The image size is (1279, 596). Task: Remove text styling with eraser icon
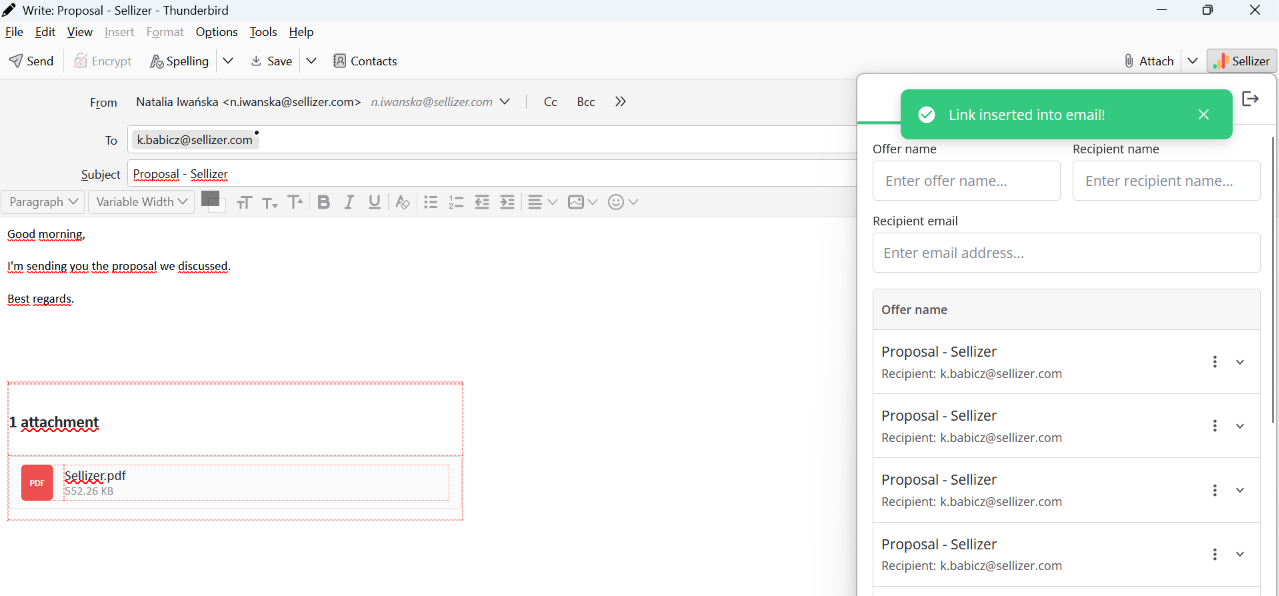pos(402,202)
